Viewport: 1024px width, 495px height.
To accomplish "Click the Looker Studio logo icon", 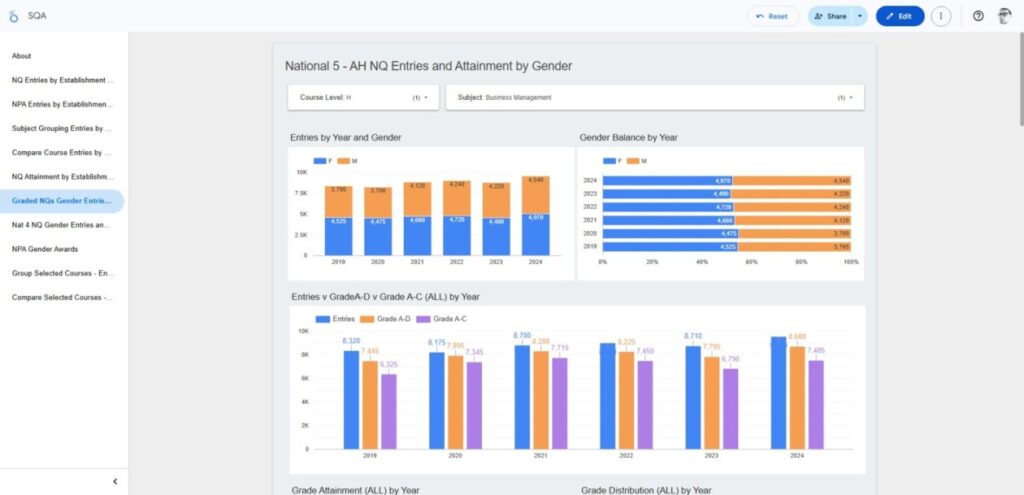I will coord(14,16).
